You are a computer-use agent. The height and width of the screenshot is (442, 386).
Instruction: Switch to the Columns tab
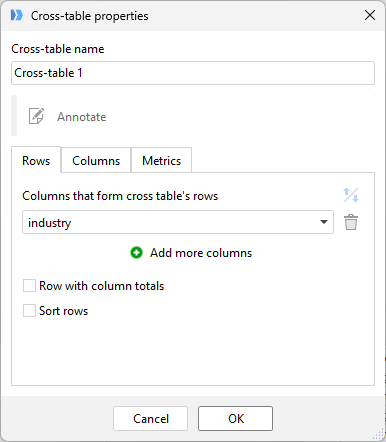coord(96,161)
